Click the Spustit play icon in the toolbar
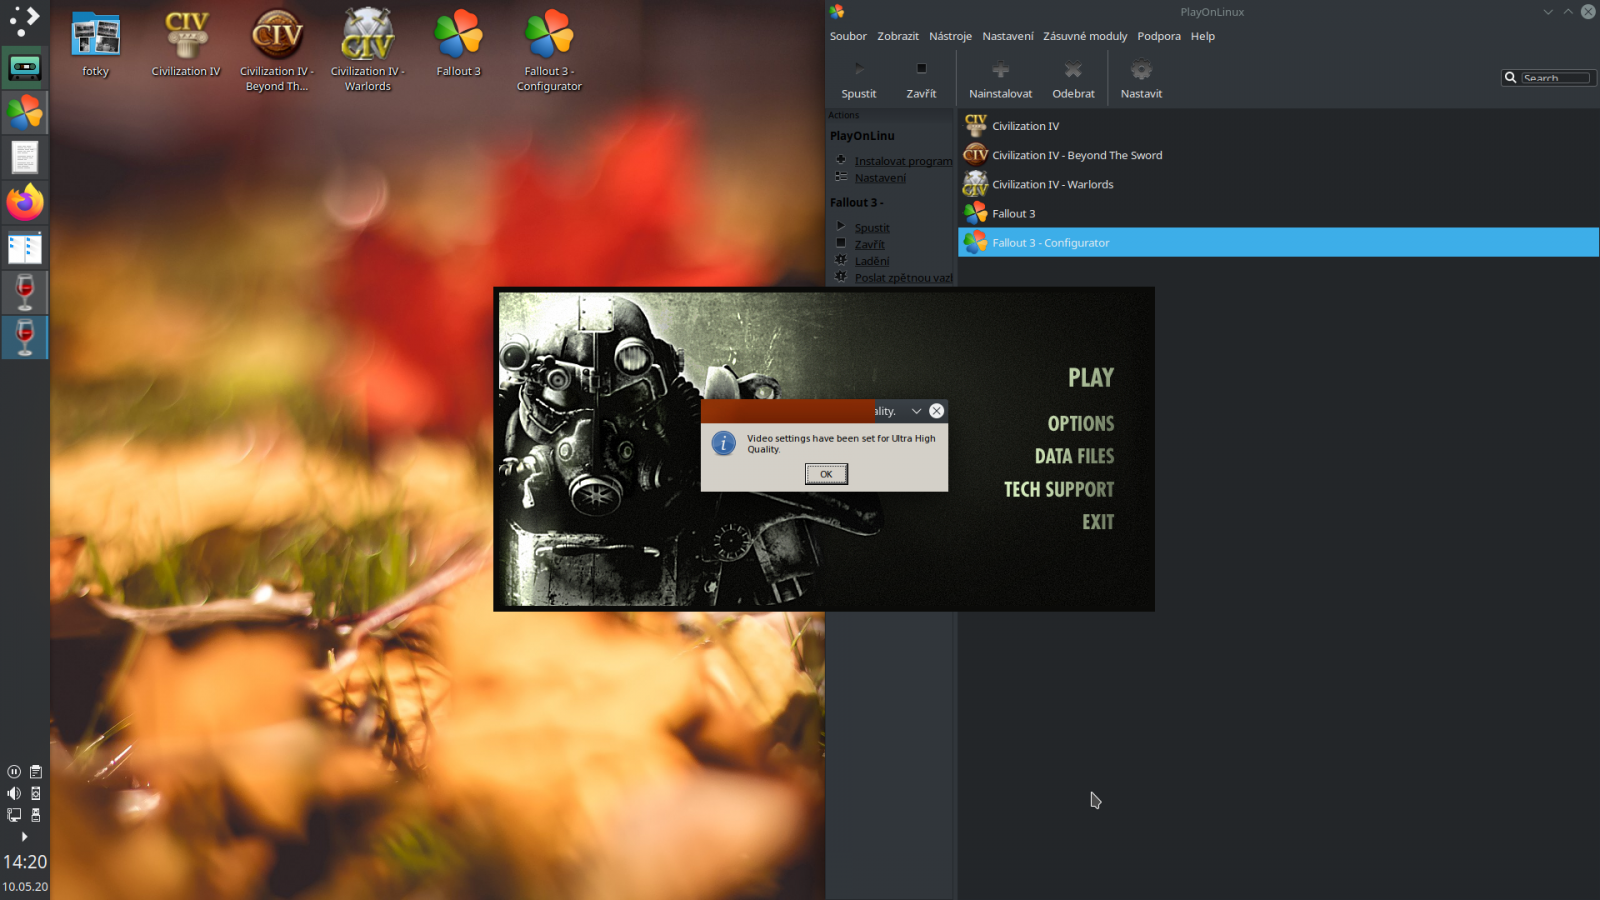The image size is (1600, 900). coord(858,69)
